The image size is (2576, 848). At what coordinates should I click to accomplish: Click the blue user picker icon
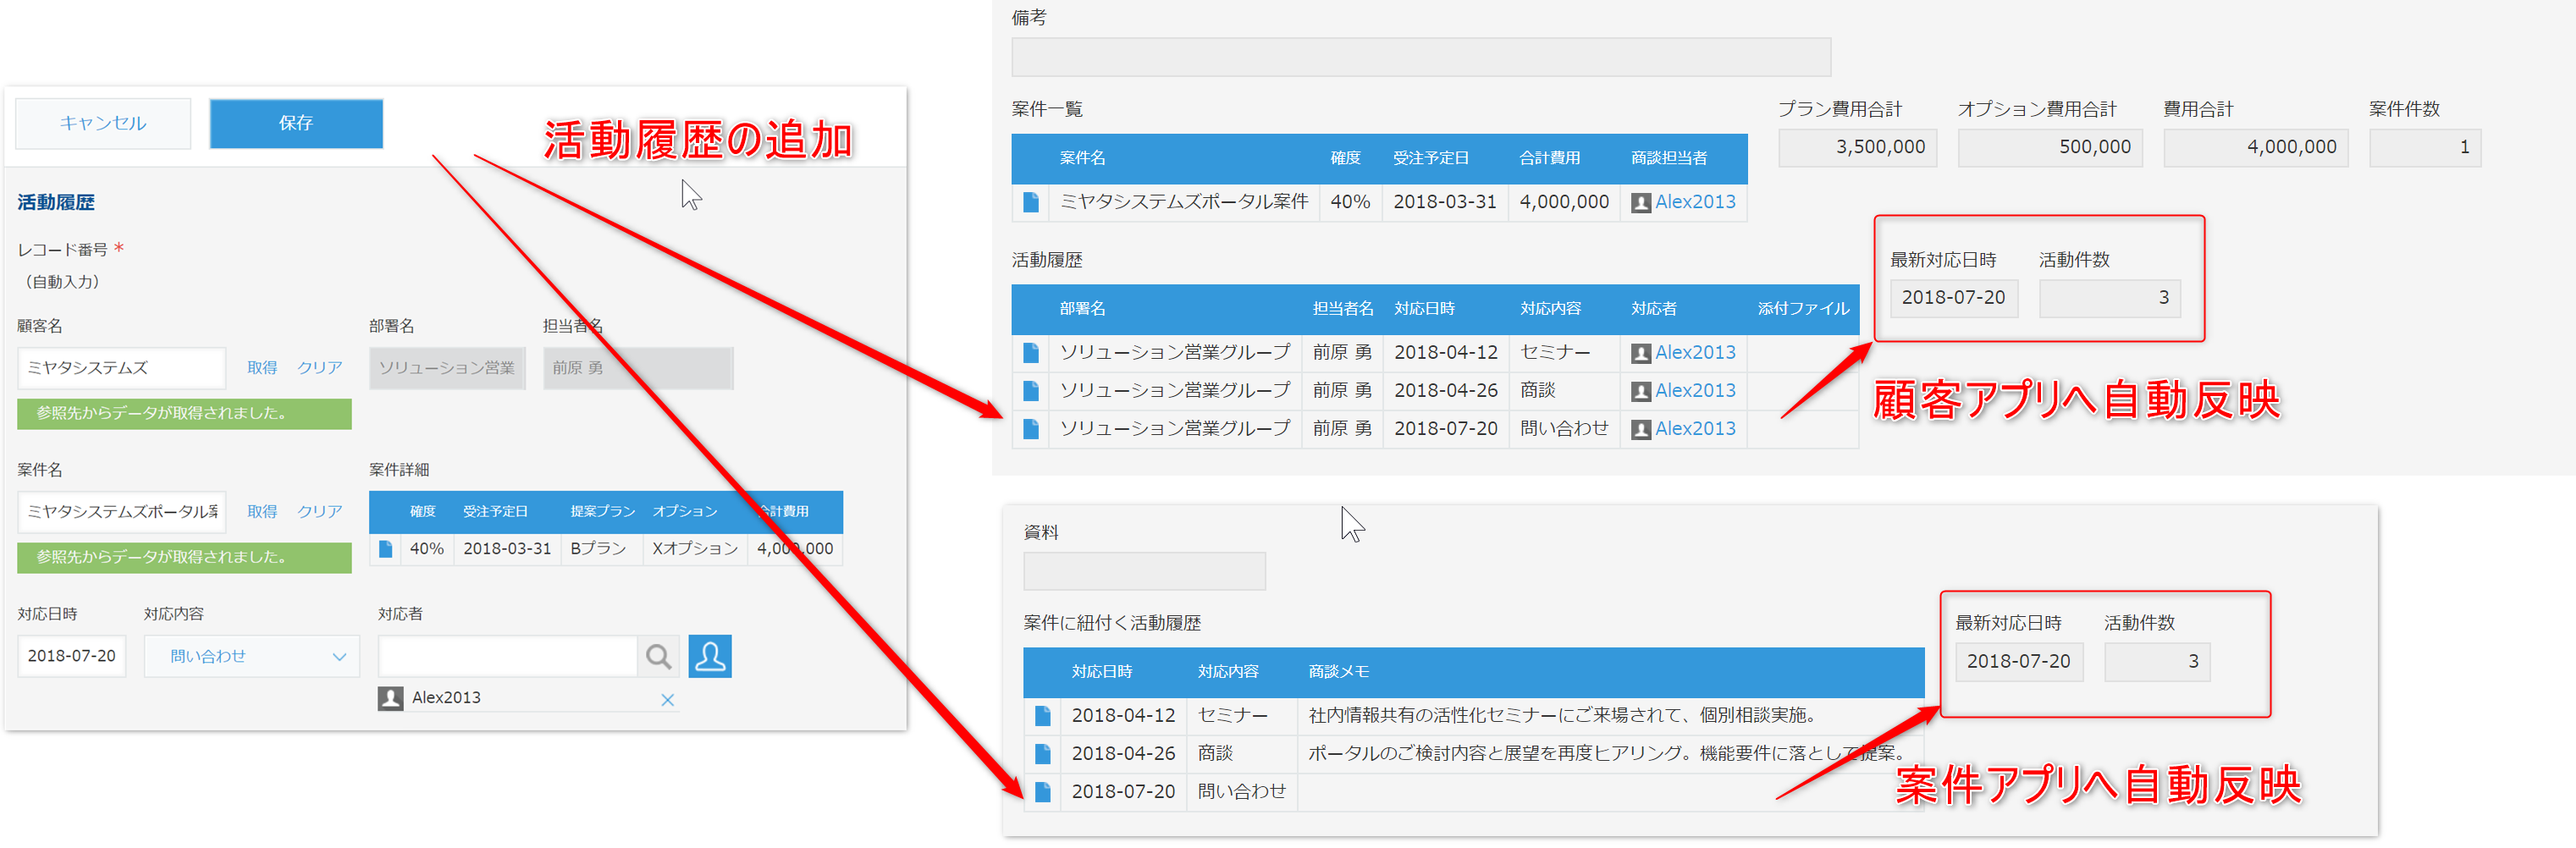(710, 656)
